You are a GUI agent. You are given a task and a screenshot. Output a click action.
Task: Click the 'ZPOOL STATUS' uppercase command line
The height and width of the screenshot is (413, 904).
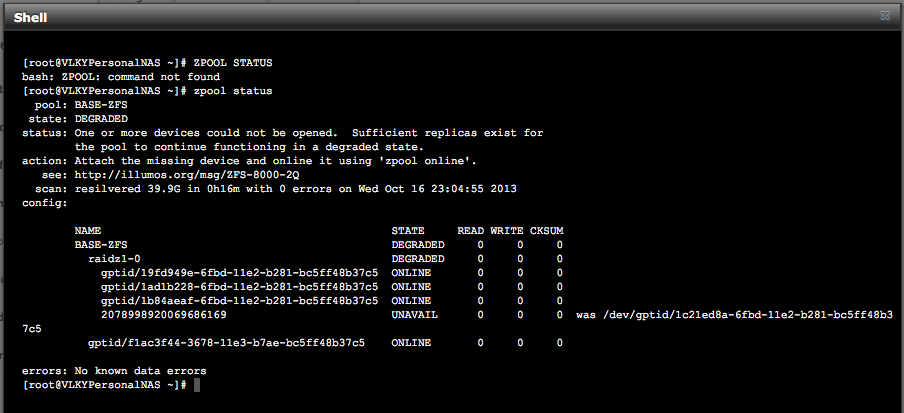(147, 63)
